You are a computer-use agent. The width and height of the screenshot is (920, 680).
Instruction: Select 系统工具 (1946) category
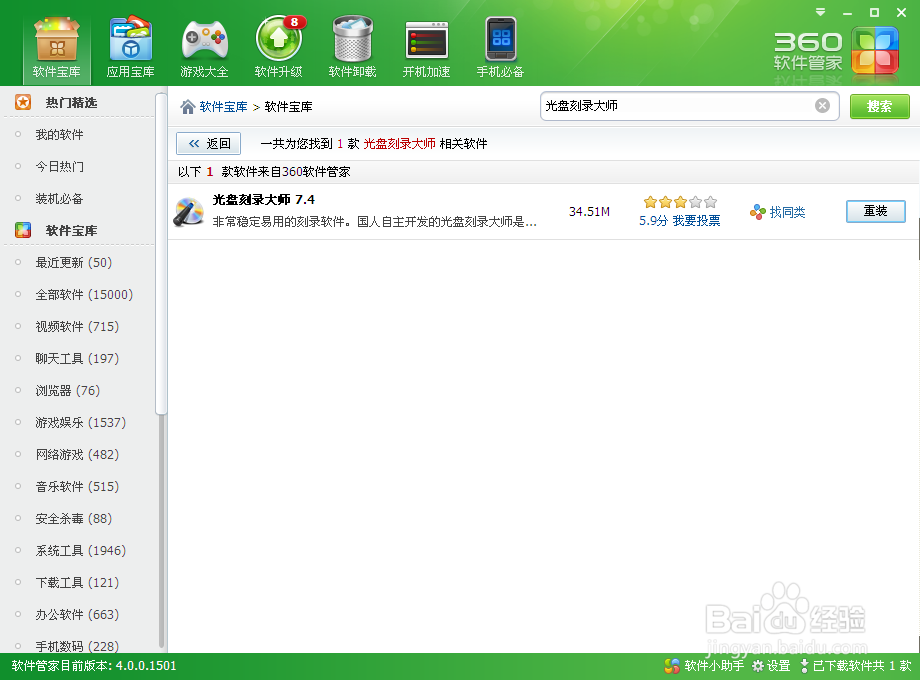click(80, 550)
